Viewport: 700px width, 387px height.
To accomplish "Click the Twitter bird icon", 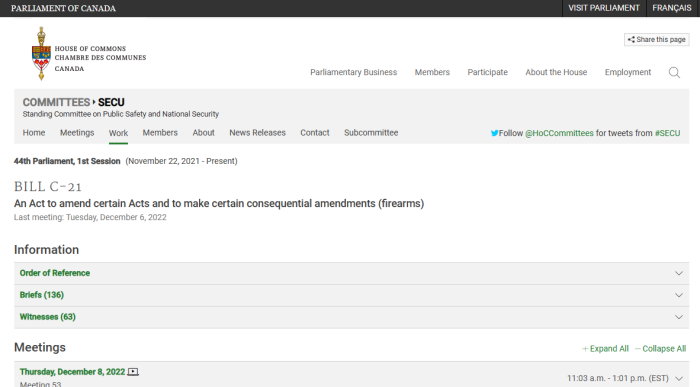I will coord(494,133).
